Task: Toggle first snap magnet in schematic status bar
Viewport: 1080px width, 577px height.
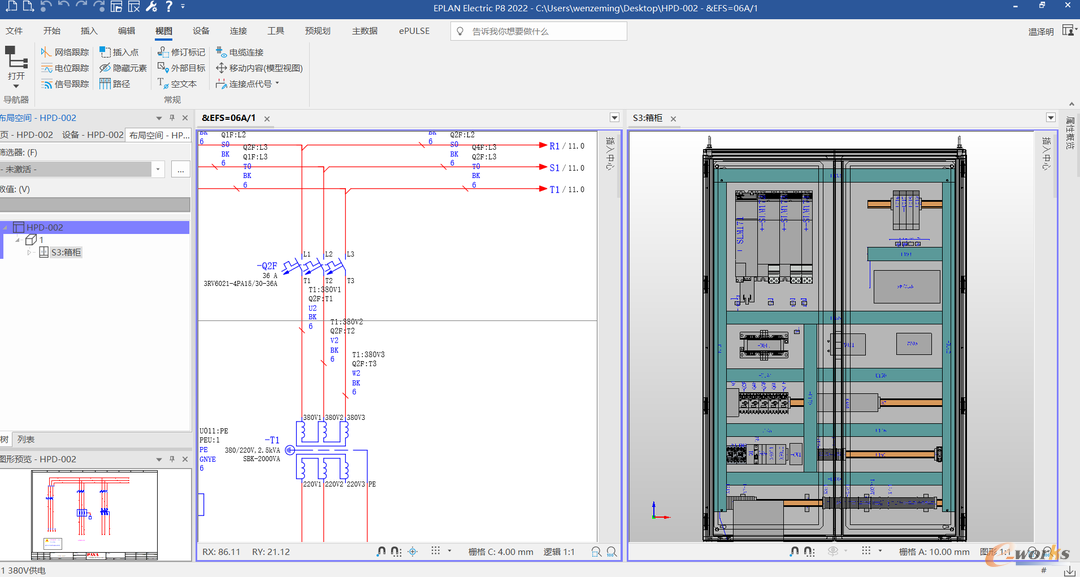Action: [381, 552]
